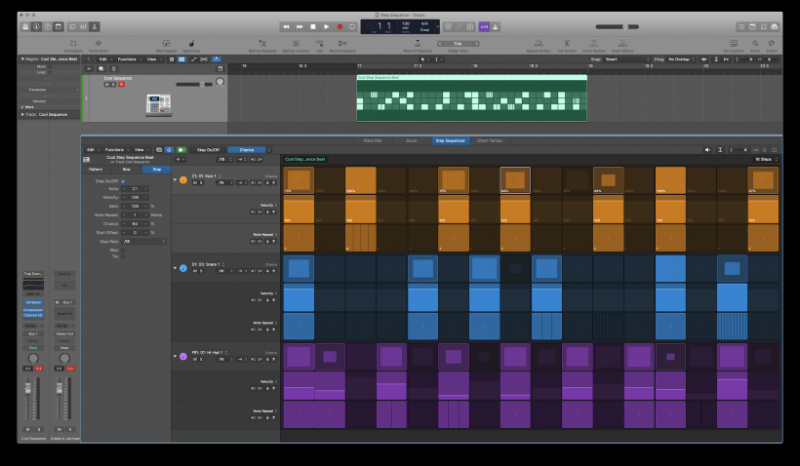The width and height of the screenshot is (800, 466).
Task: Click the Join toolbar icon
Action: (319, 45)
